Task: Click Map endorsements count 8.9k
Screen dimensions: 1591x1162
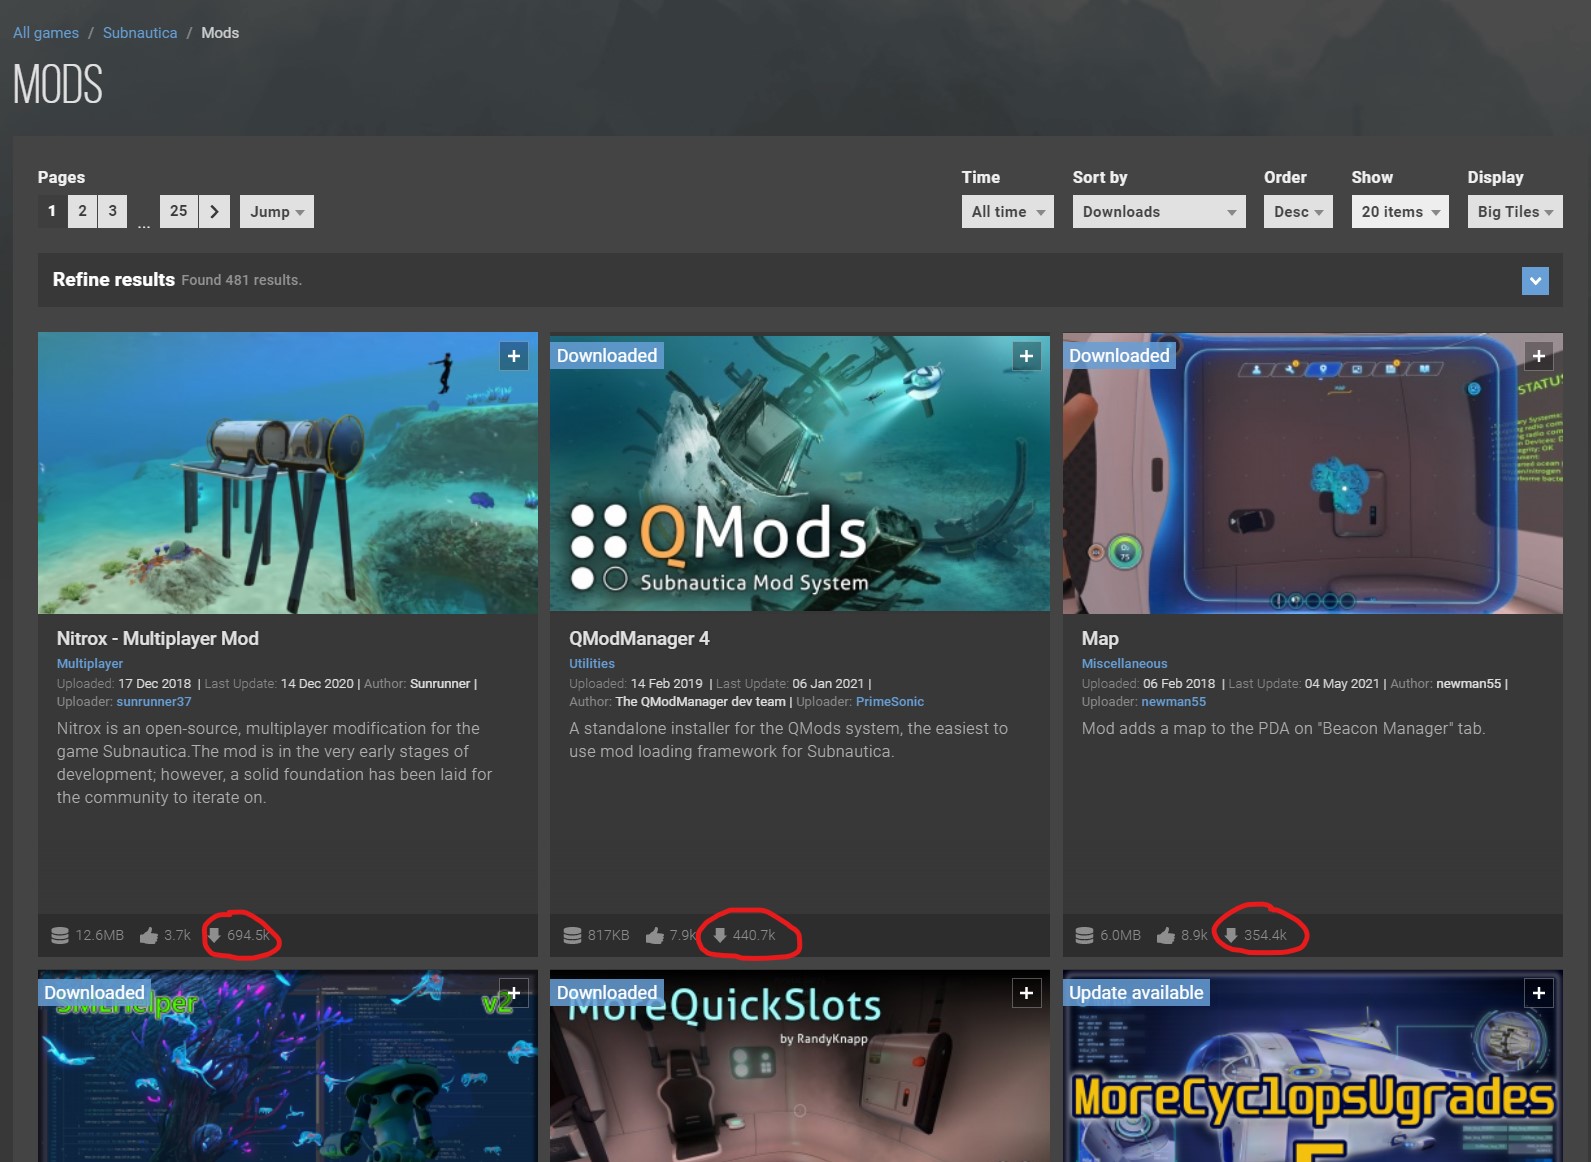Action: pos(1194,935)
